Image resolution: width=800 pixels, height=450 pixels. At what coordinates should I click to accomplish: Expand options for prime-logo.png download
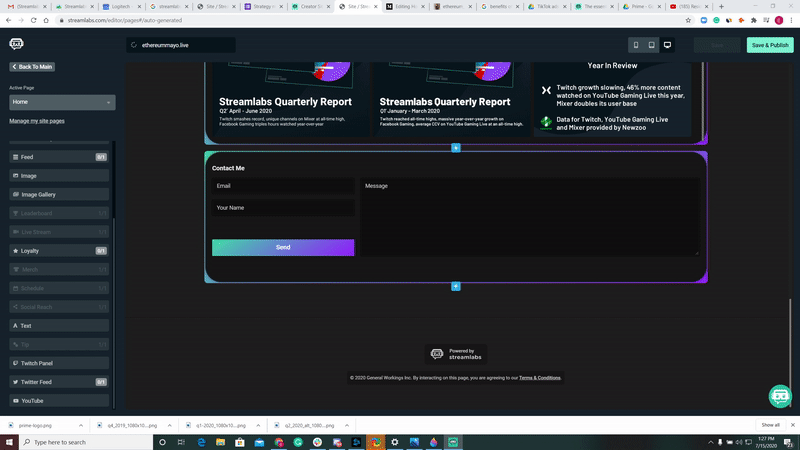coord(81,425)
